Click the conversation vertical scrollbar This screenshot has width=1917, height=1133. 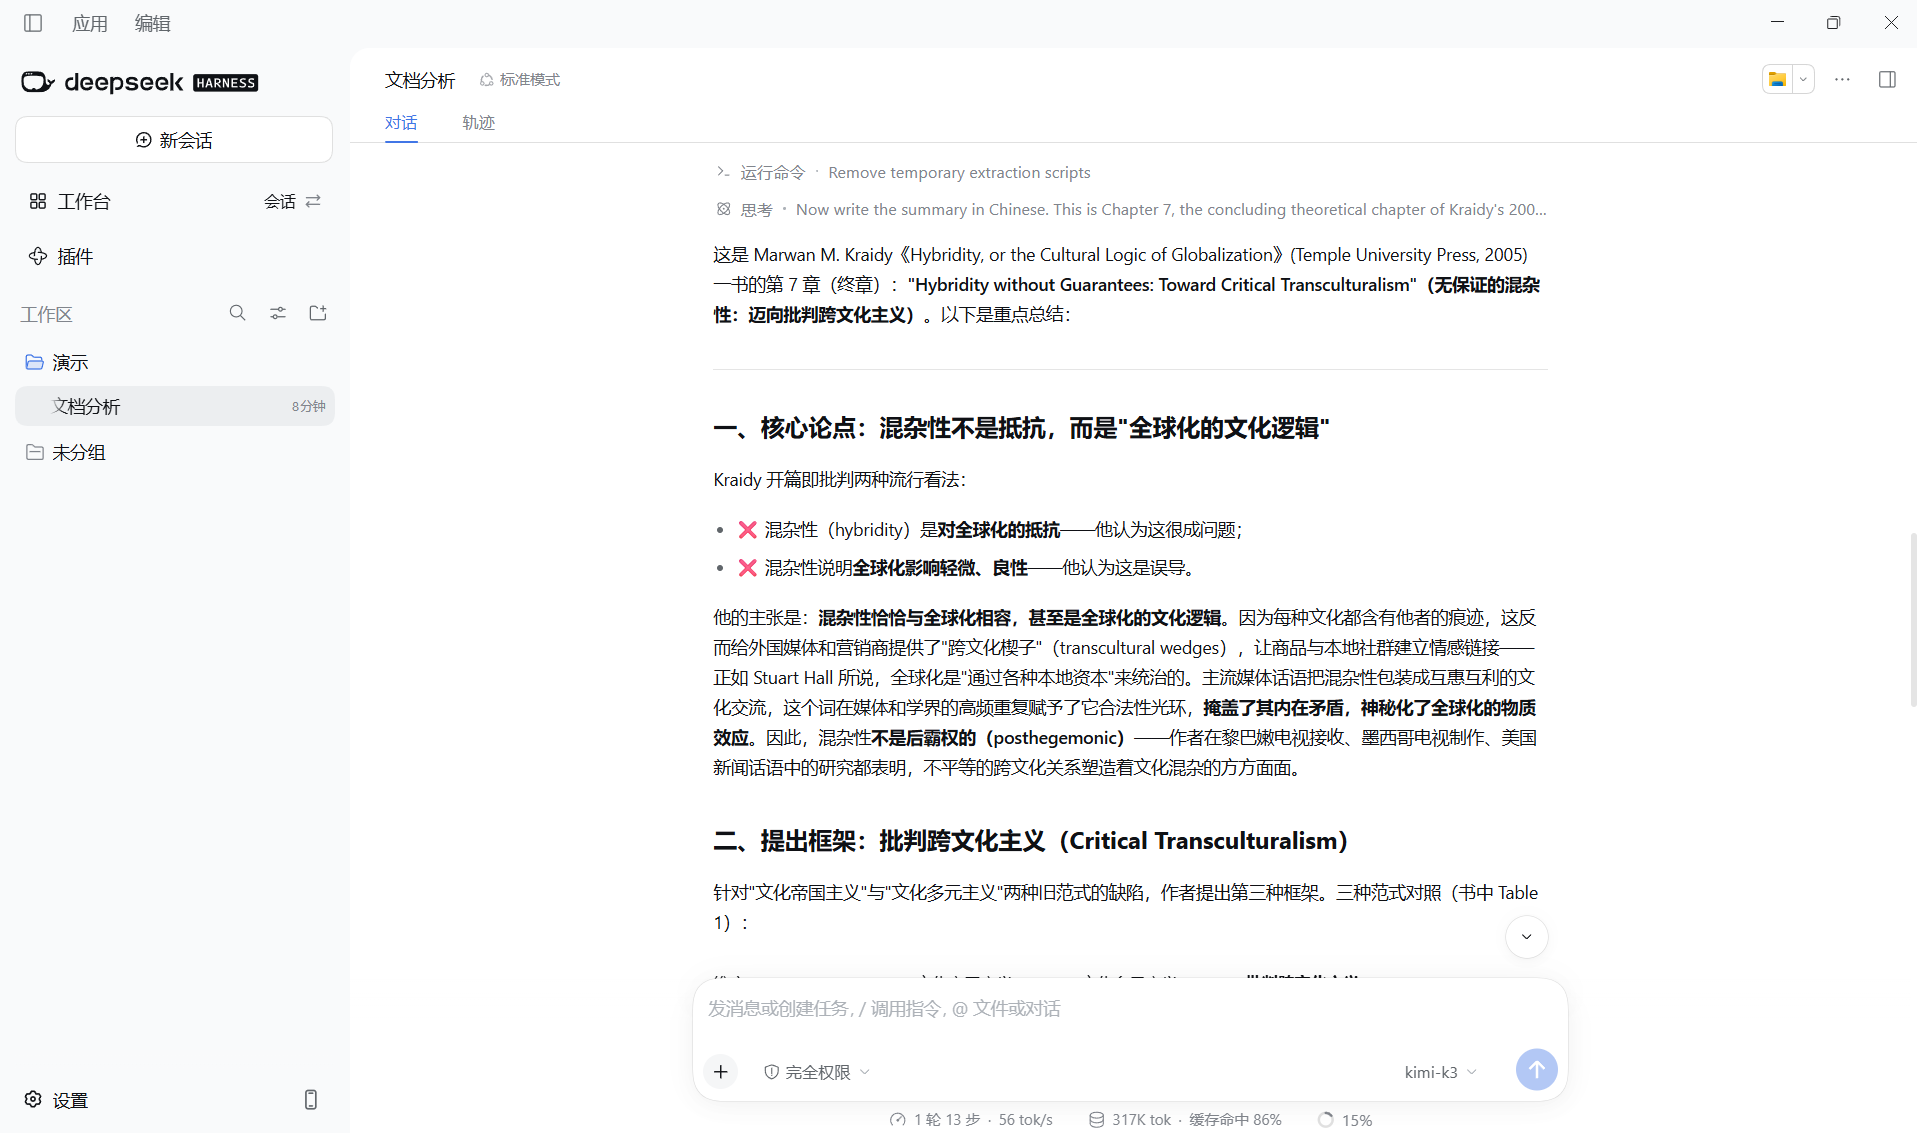point(1912,620)
